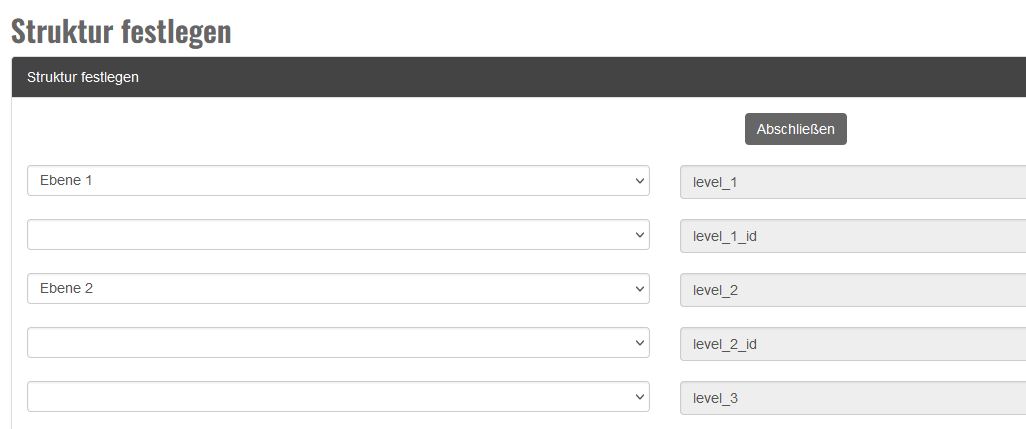The height and width of the screenshot is (429, 1026).
Task: Expand via chevron next to level_3 row
Action: 640,397
